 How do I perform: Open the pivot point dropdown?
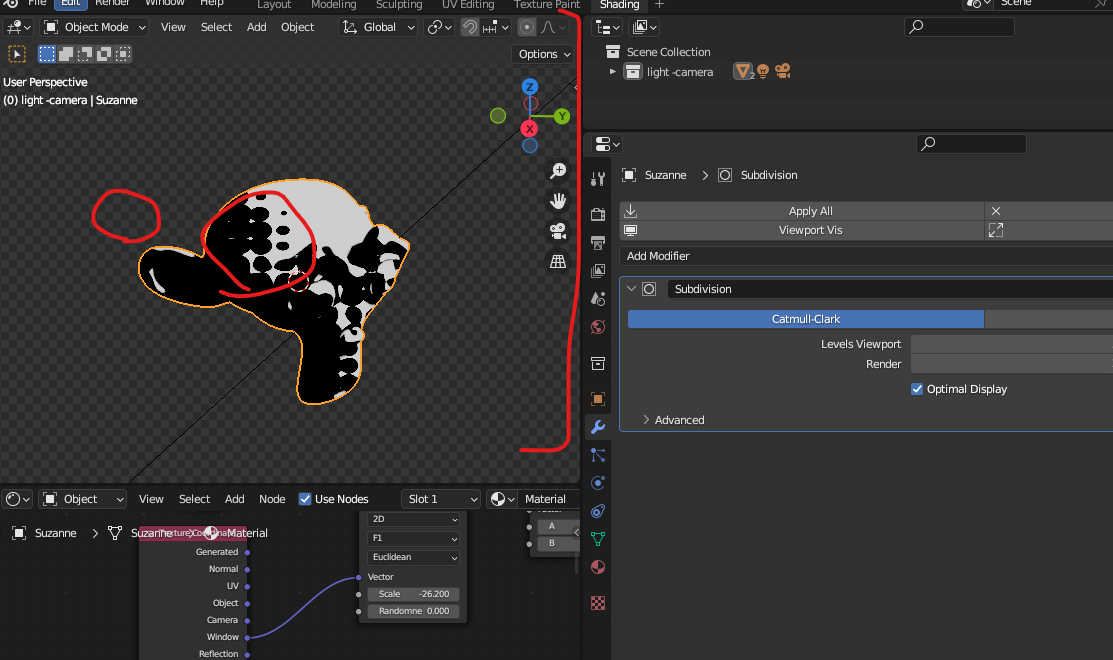pos(439,27)
